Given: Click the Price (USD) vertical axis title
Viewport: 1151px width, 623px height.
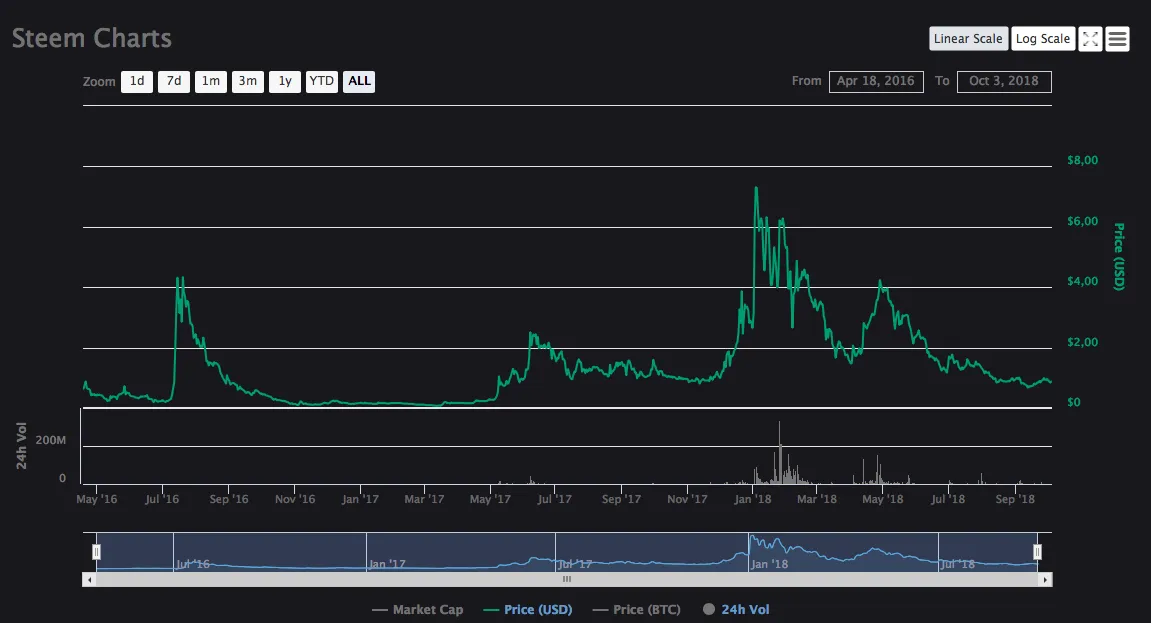Looking at the screenshot, I should coord(1119,257).
